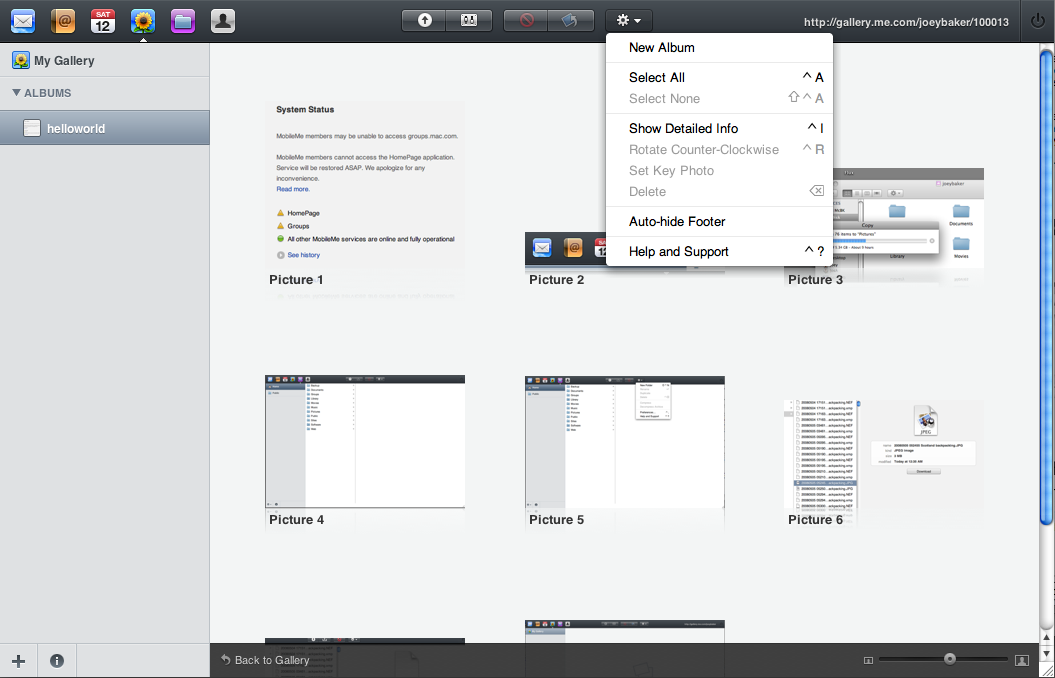The width and height of the screenshot is (1055, 678).
Task: Open the Contacts address book icon
Action: coord(63,21)
